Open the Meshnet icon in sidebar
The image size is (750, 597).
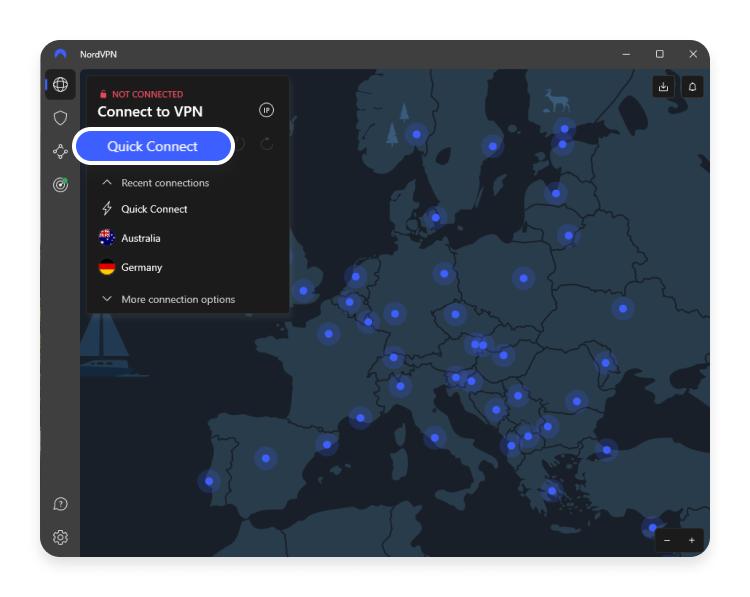click(x=60, y=151)
